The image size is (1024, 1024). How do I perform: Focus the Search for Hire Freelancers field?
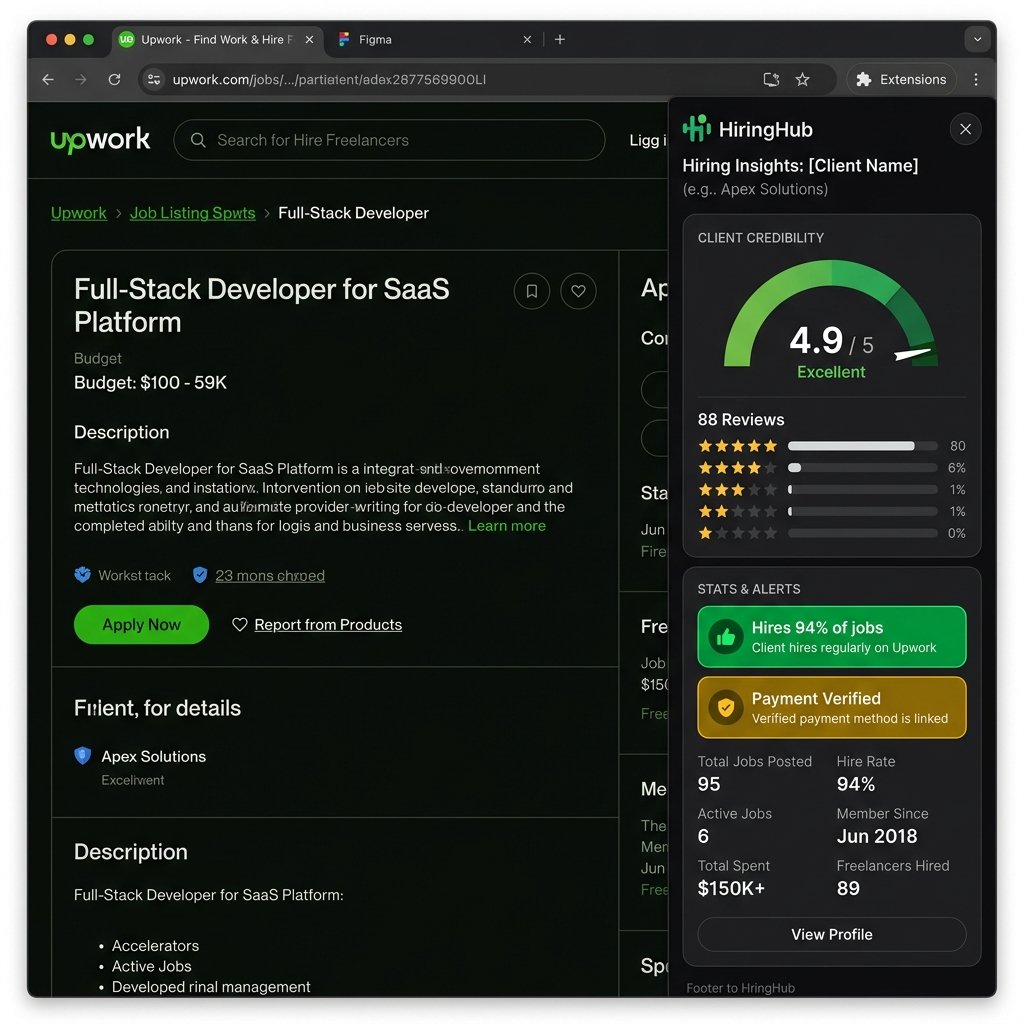(x=389, y=140)
